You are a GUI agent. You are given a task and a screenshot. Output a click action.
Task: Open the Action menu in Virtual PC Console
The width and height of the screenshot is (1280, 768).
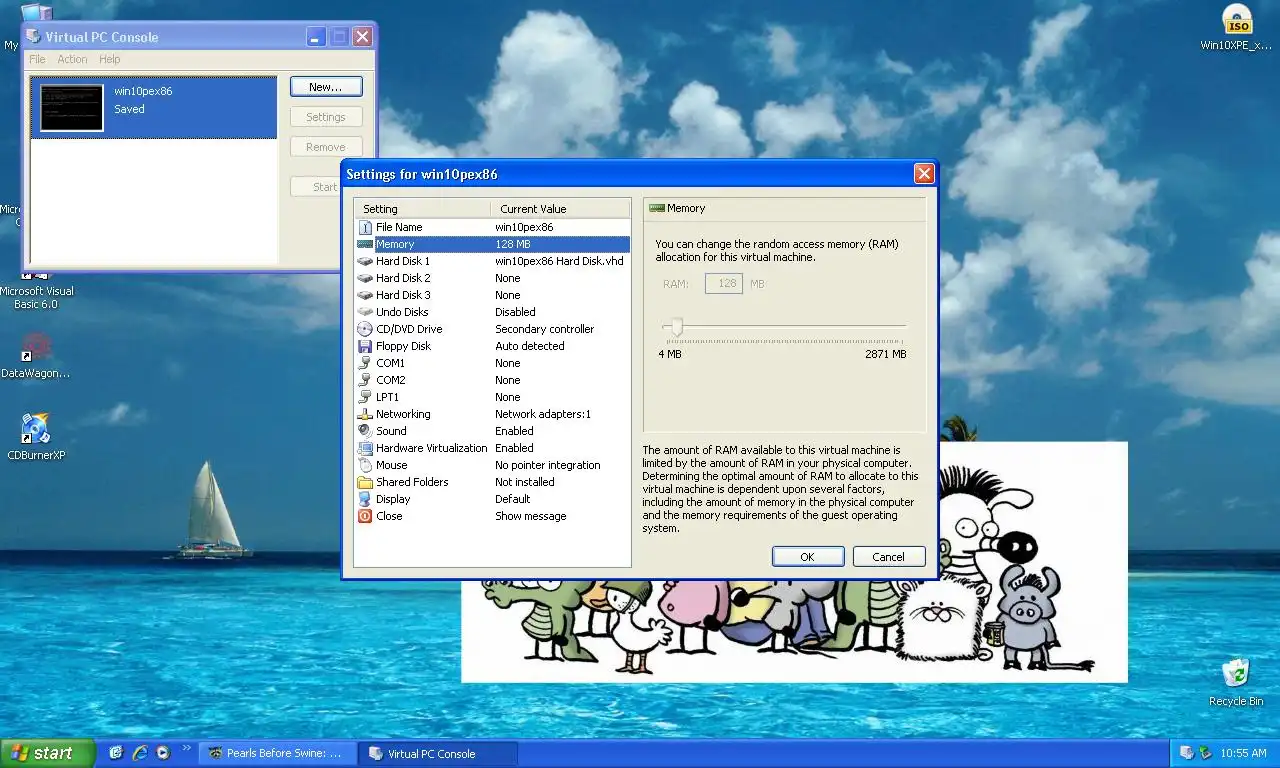[72, 59]
